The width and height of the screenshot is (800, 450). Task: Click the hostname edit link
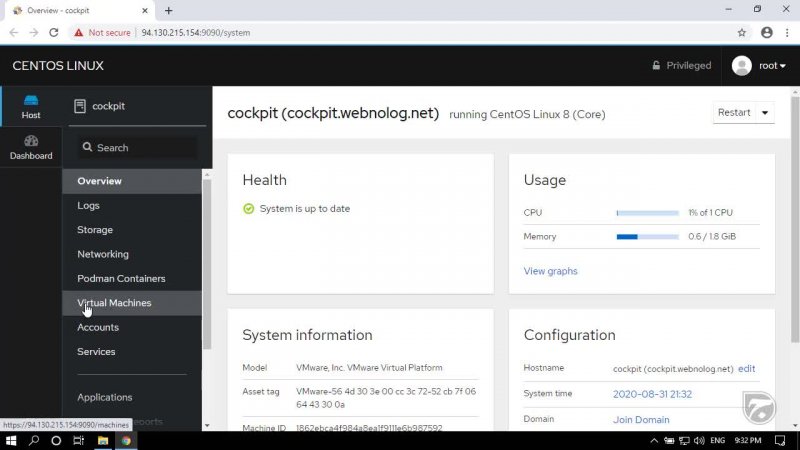coord(746,369)
